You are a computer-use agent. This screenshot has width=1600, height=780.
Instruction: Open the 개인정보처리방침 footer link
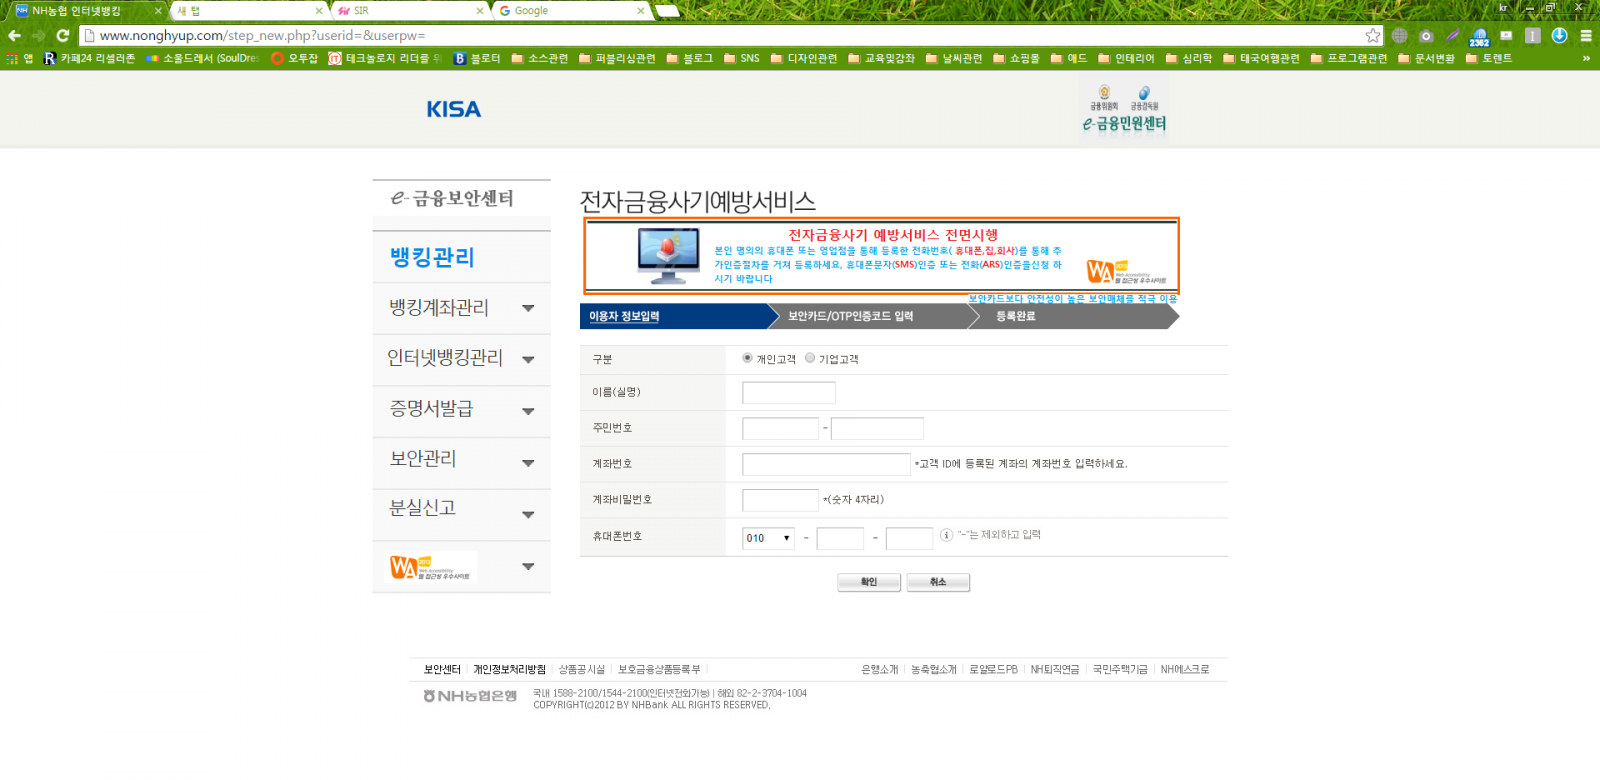[x=510, y=669]
